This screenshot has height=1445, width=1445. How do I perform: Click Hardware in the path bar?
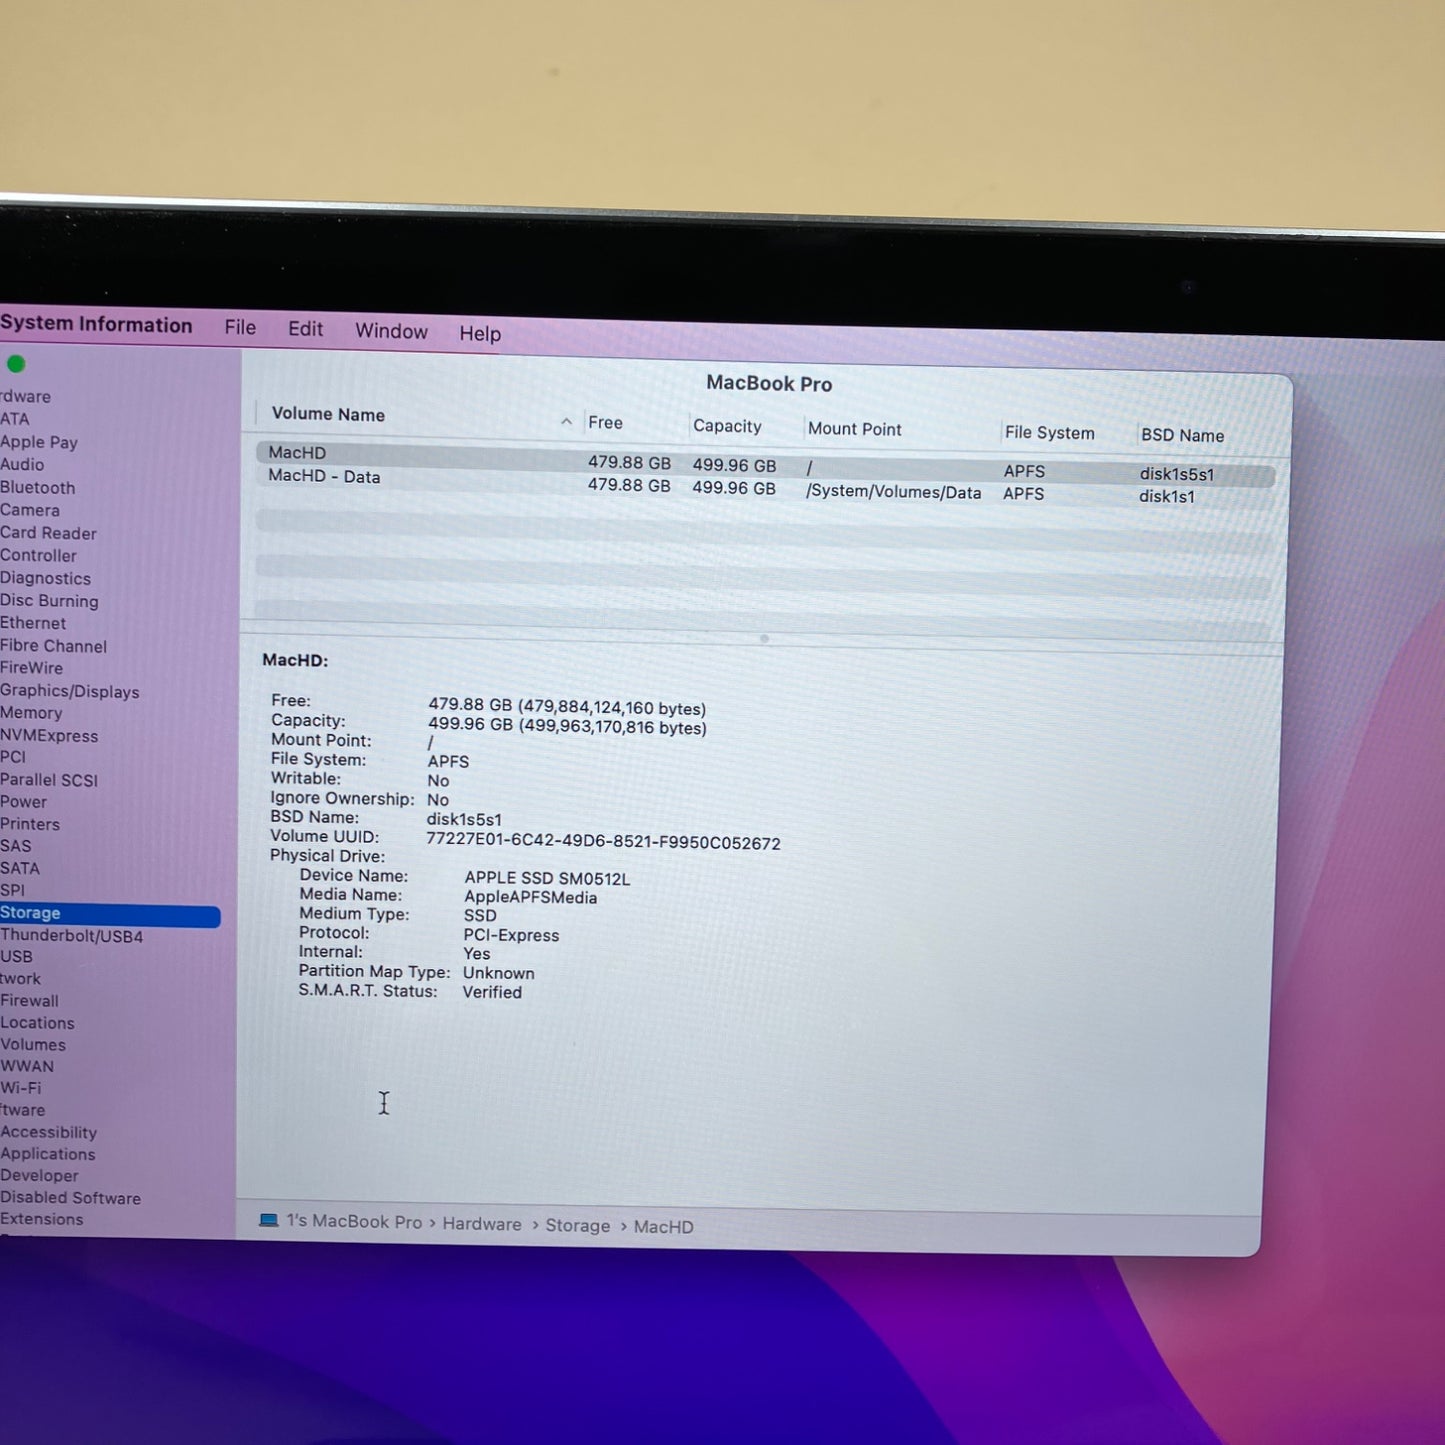click(x=481, y=1224)
